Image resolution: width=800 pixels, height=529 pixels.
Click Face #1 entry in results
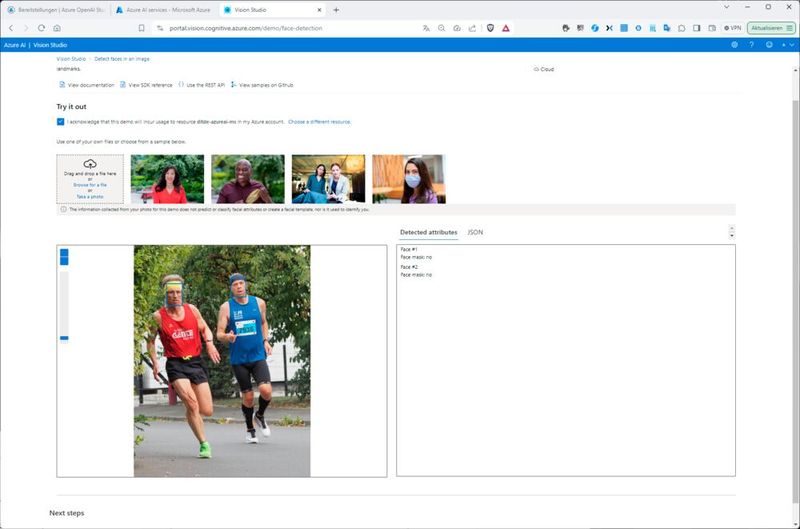pos(409,249)
